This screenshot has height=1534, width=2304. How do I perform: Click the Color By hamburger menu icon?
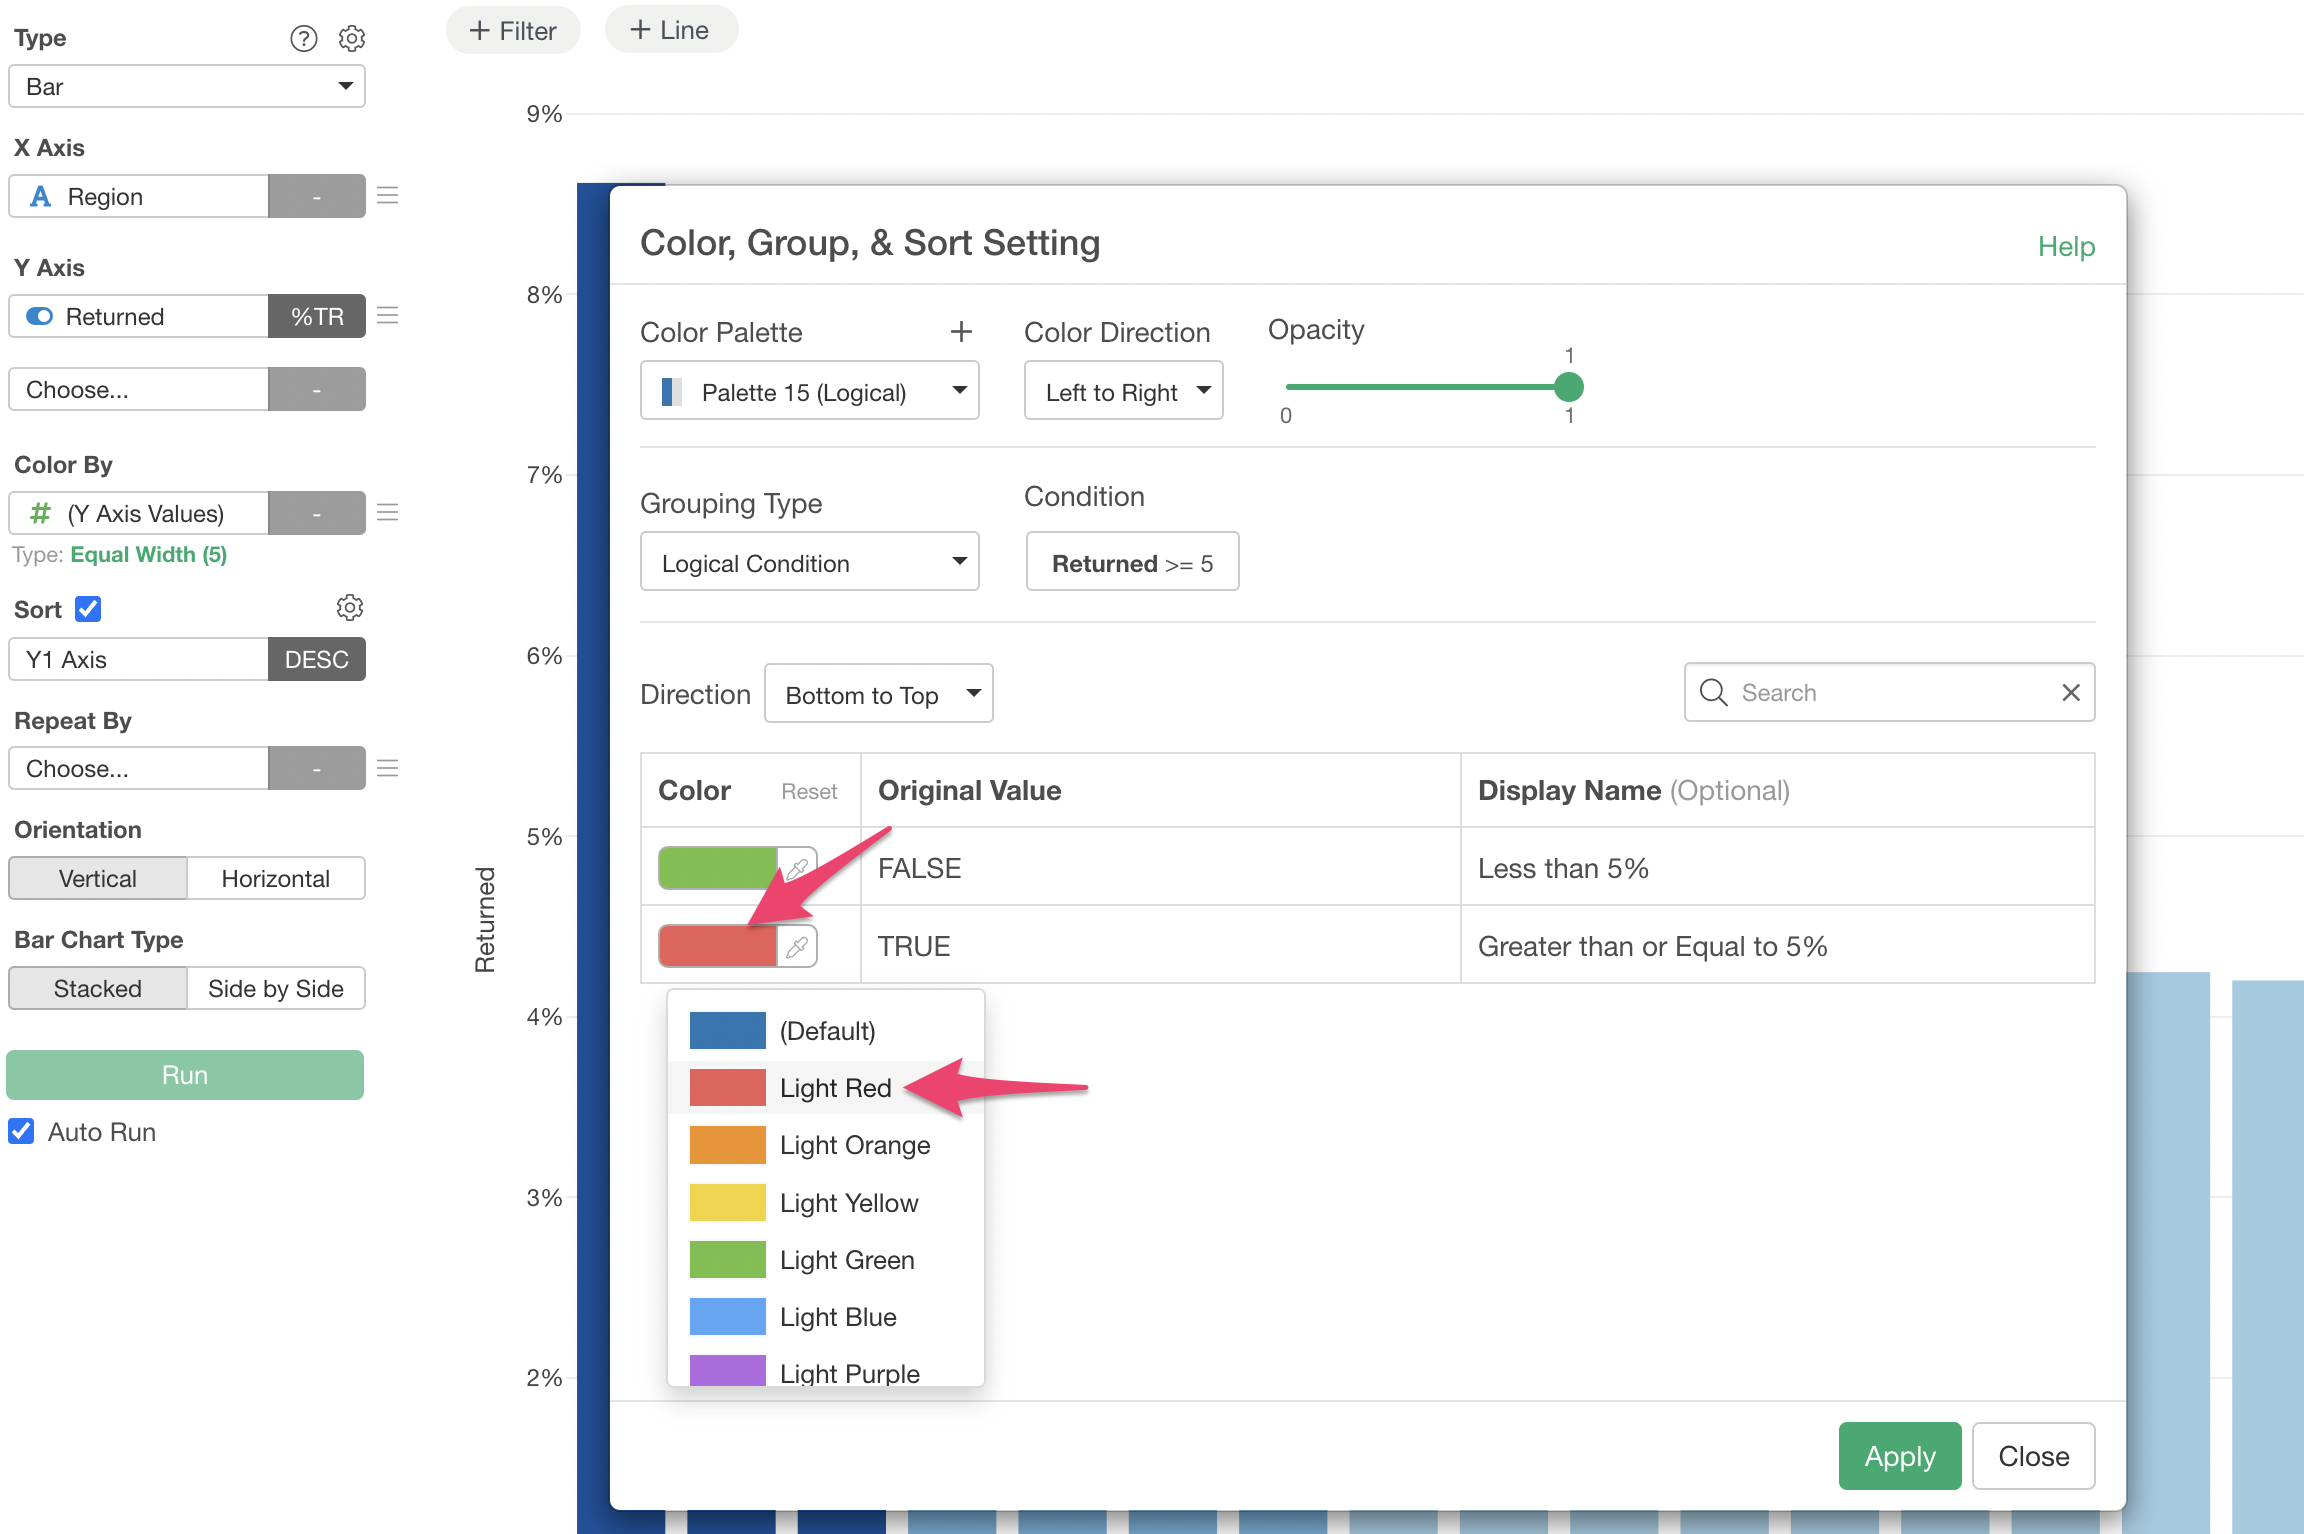tap(388, 513)
